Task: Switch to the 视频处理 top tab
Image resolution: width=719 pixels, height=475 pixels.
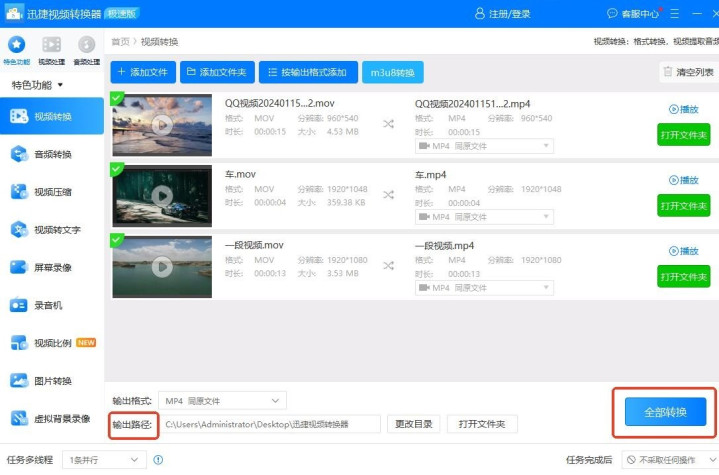Action: point(51,48)
